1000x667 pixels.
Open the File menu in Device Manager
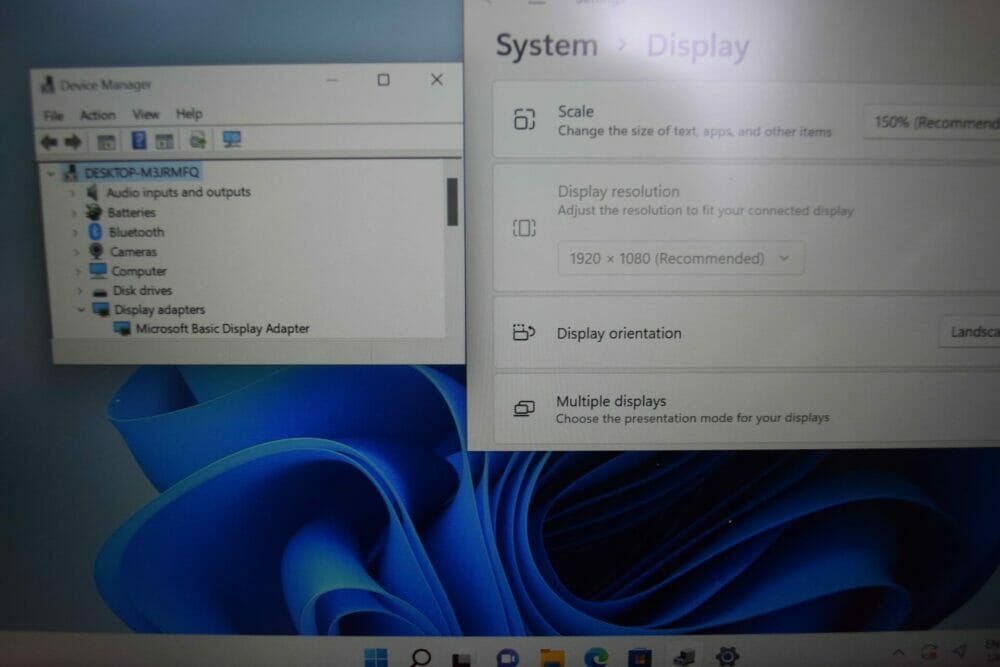pos(54,115)
